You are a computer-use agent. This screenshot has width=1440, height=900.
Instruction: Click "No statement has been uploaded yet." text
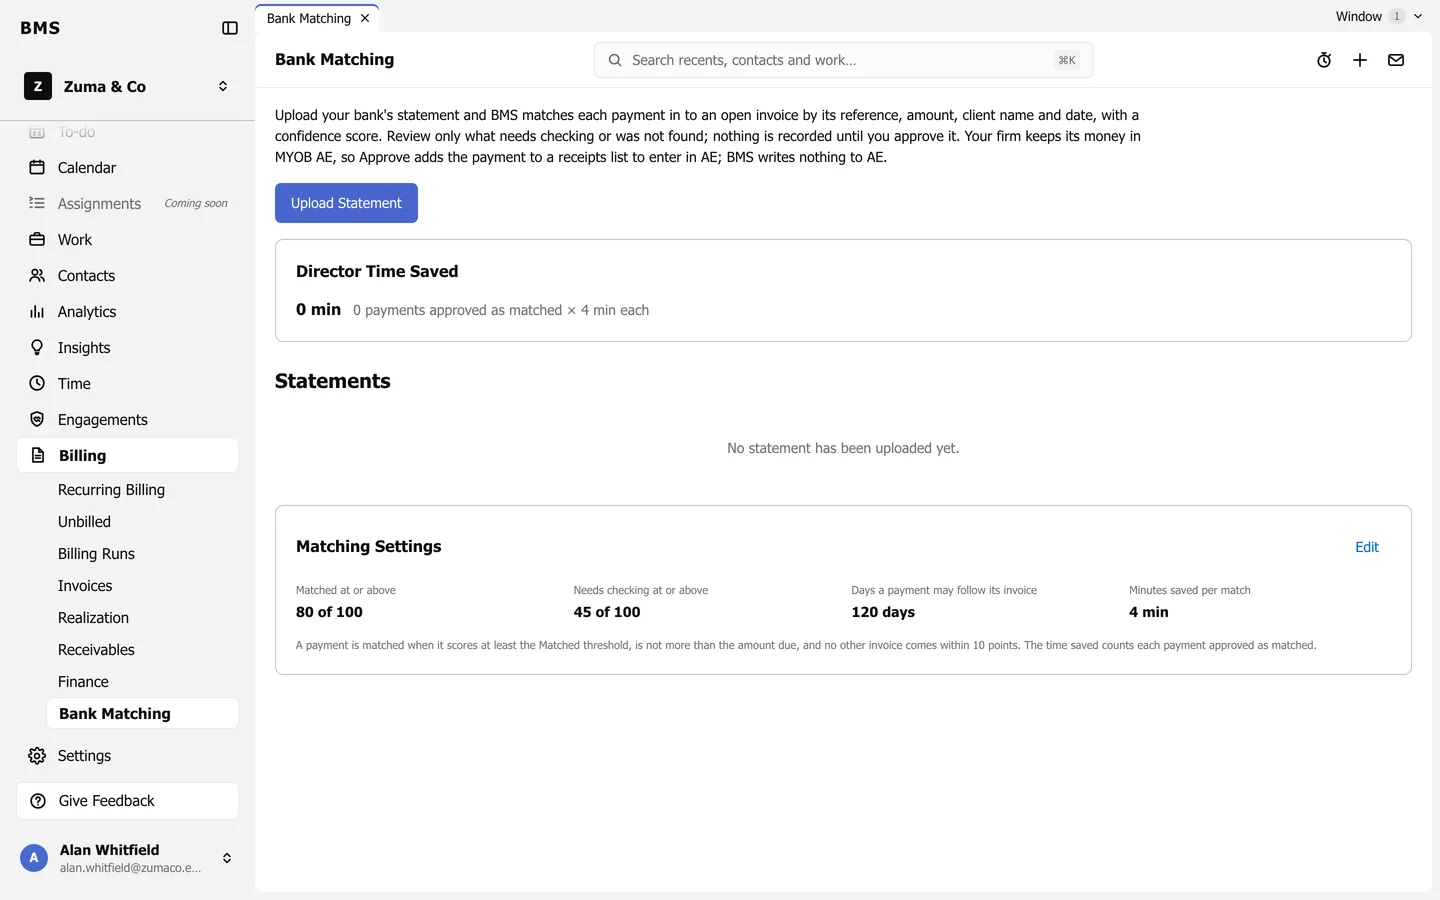843,448
